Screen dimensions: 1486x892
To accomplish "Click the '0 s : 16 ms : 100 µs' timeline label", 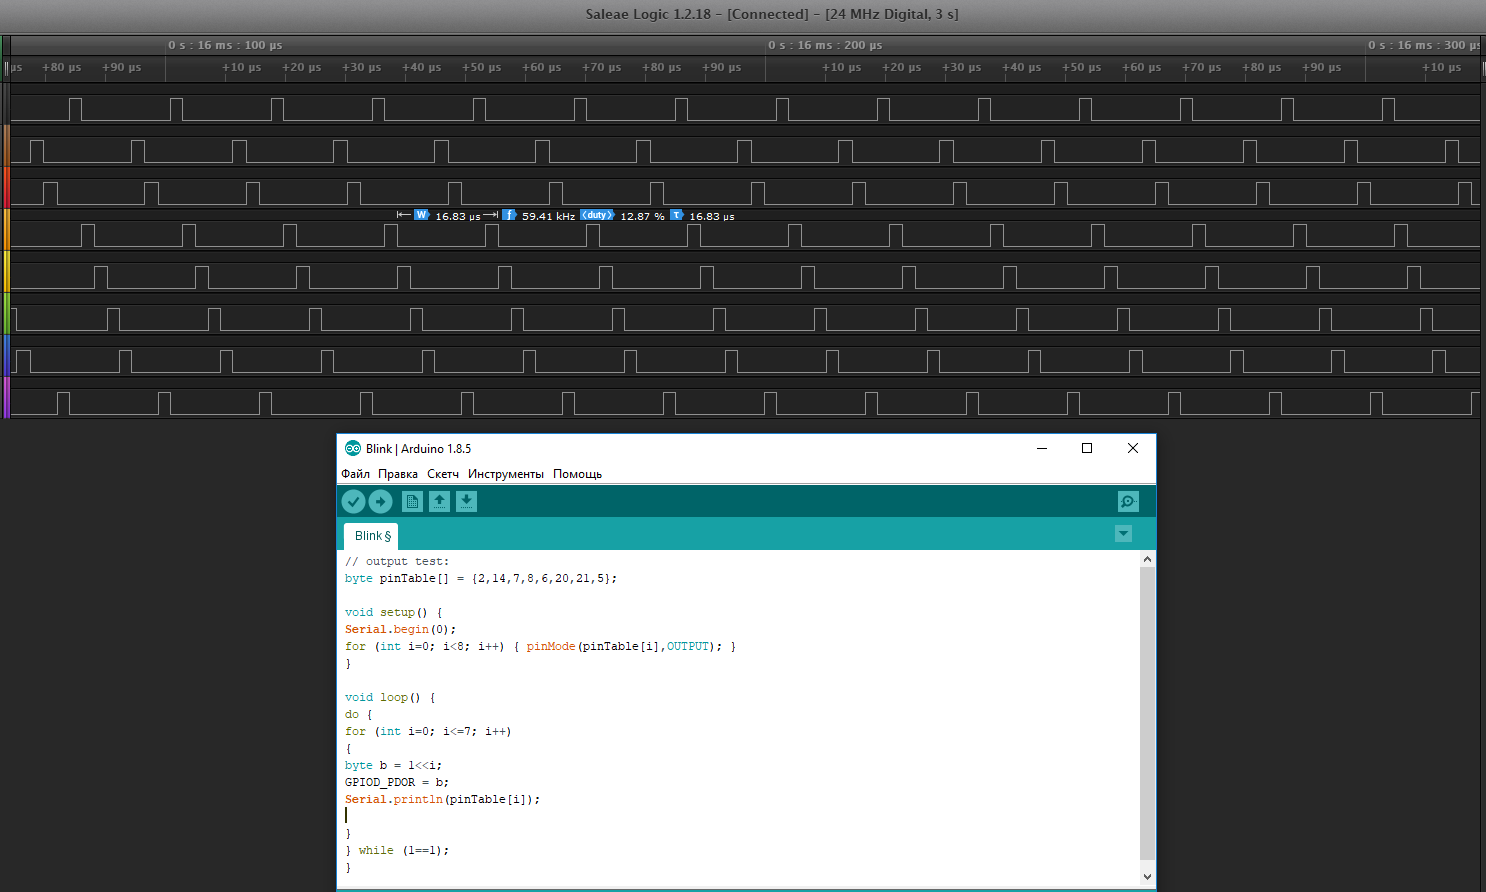I will click(x=225, y=45).
